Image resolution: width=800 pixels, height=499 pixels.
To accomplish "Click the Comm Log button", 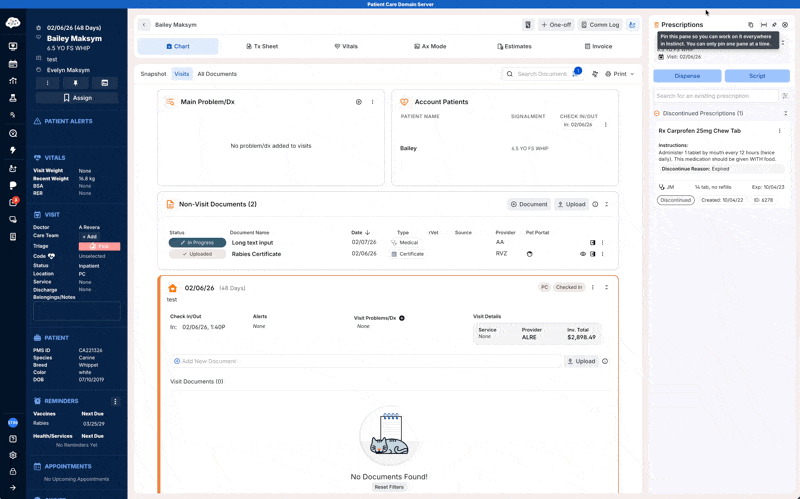I will coord(601,25).
